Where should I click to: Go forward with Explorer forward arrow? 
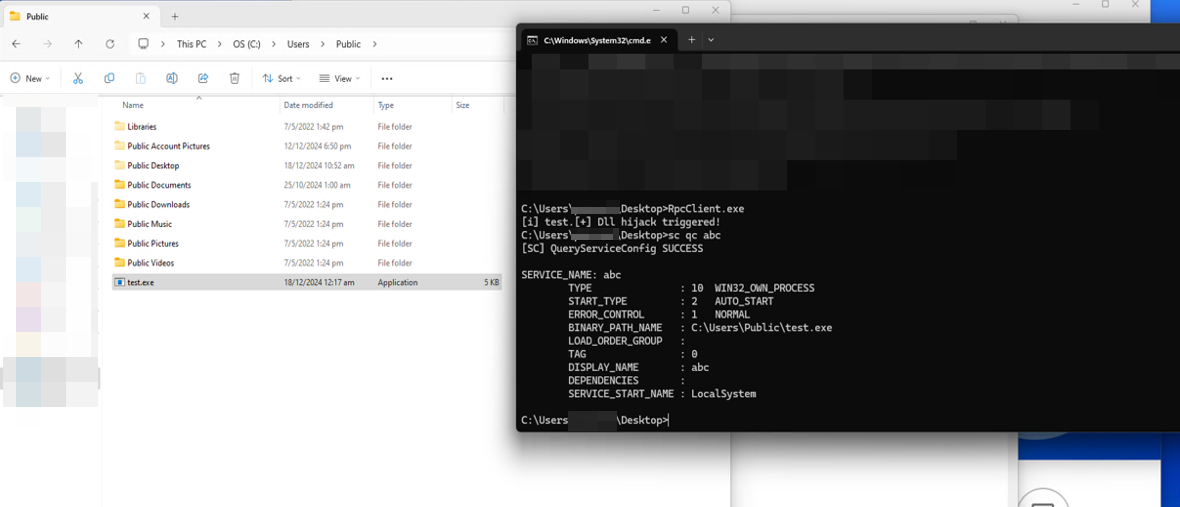[48, 44]
